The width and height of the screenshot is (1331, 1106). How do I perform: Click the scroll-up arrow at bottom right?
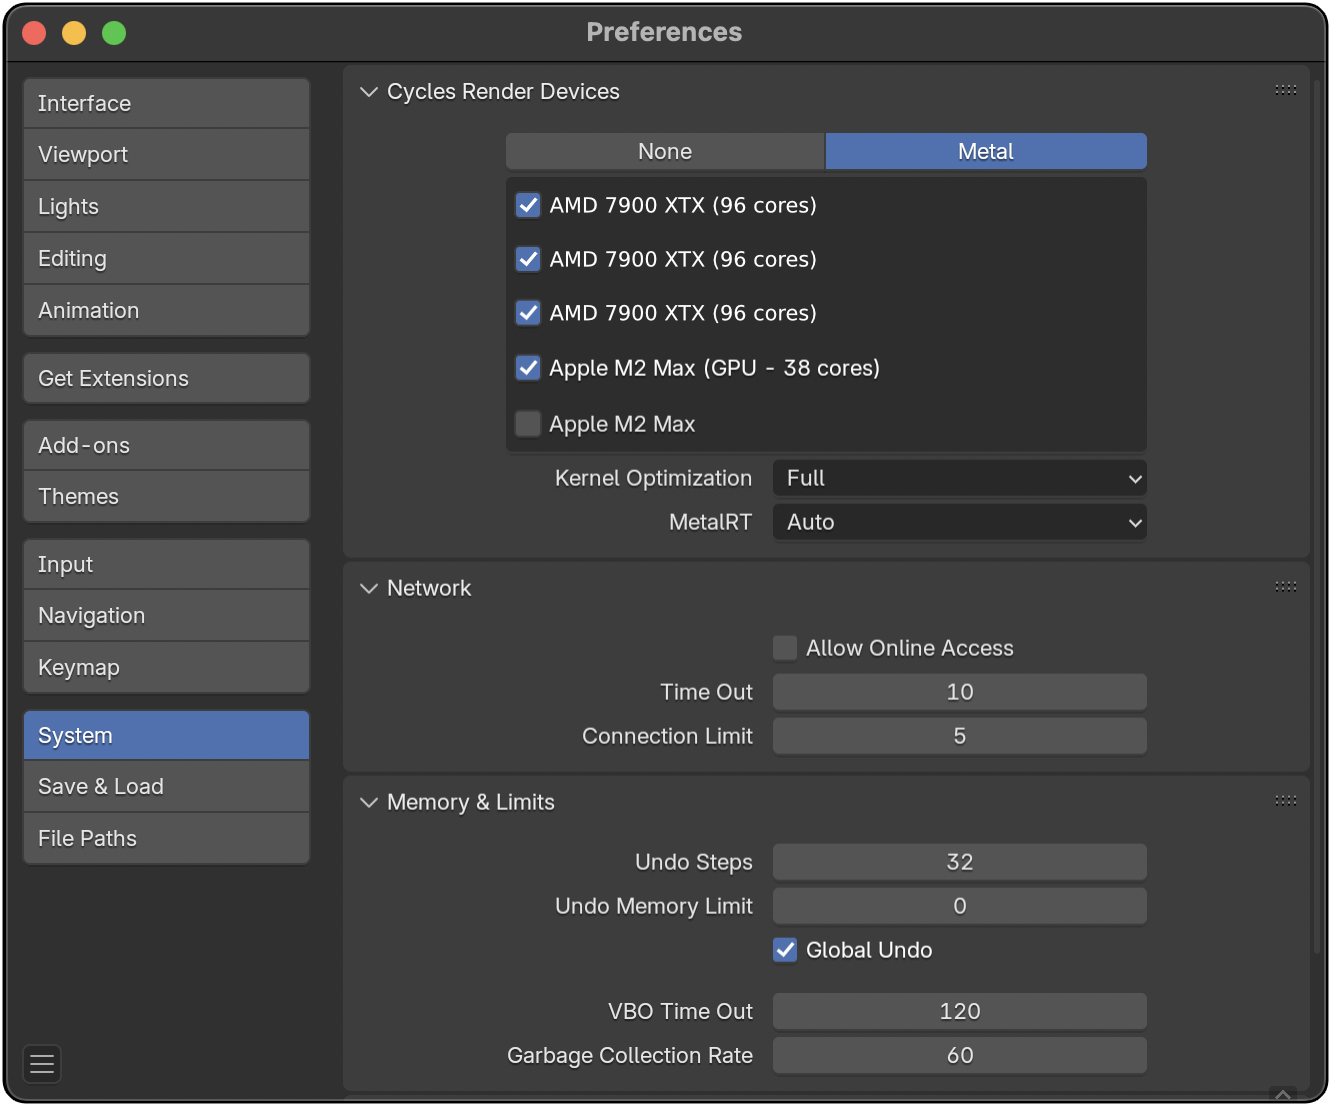pyautogui.click(x=1283, y=1095)
